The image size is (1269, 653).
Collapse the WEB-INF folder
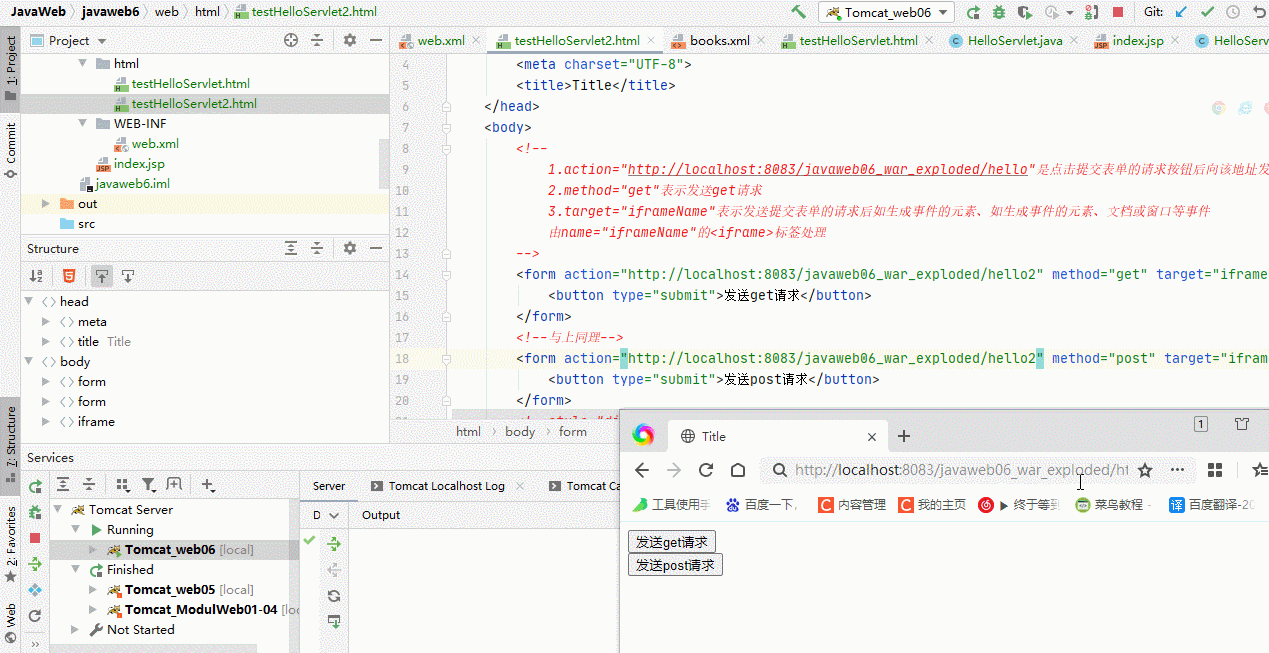tap(83, 123)
